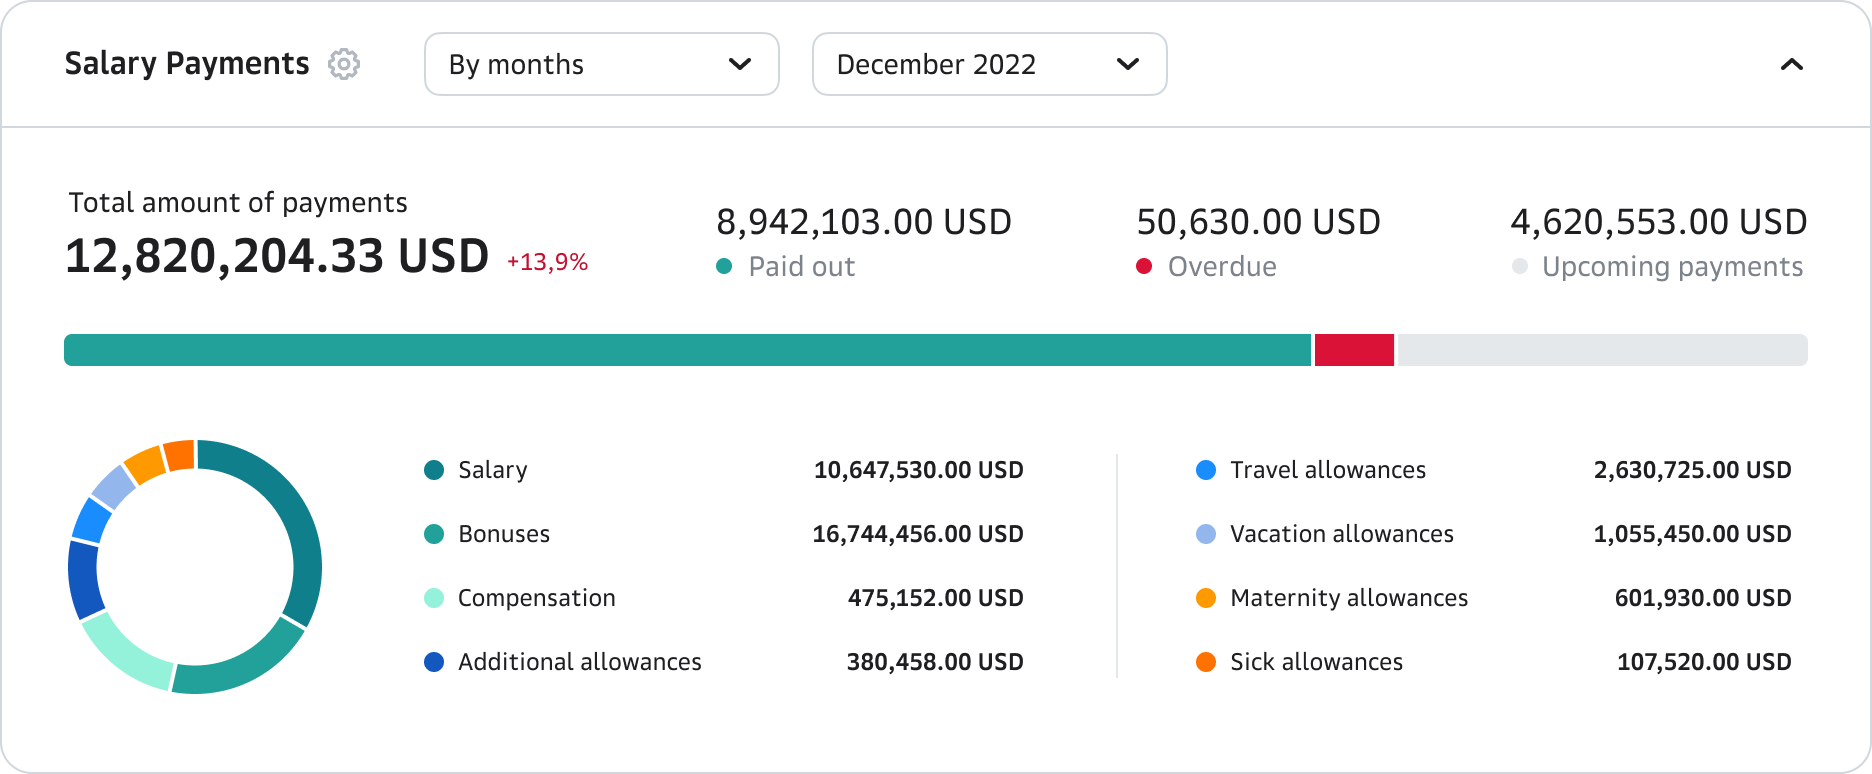The height and width of the screenshot is (774, 1872).
Task: Click the Compensation legend color dot
Action: click(x=434, y=598)
